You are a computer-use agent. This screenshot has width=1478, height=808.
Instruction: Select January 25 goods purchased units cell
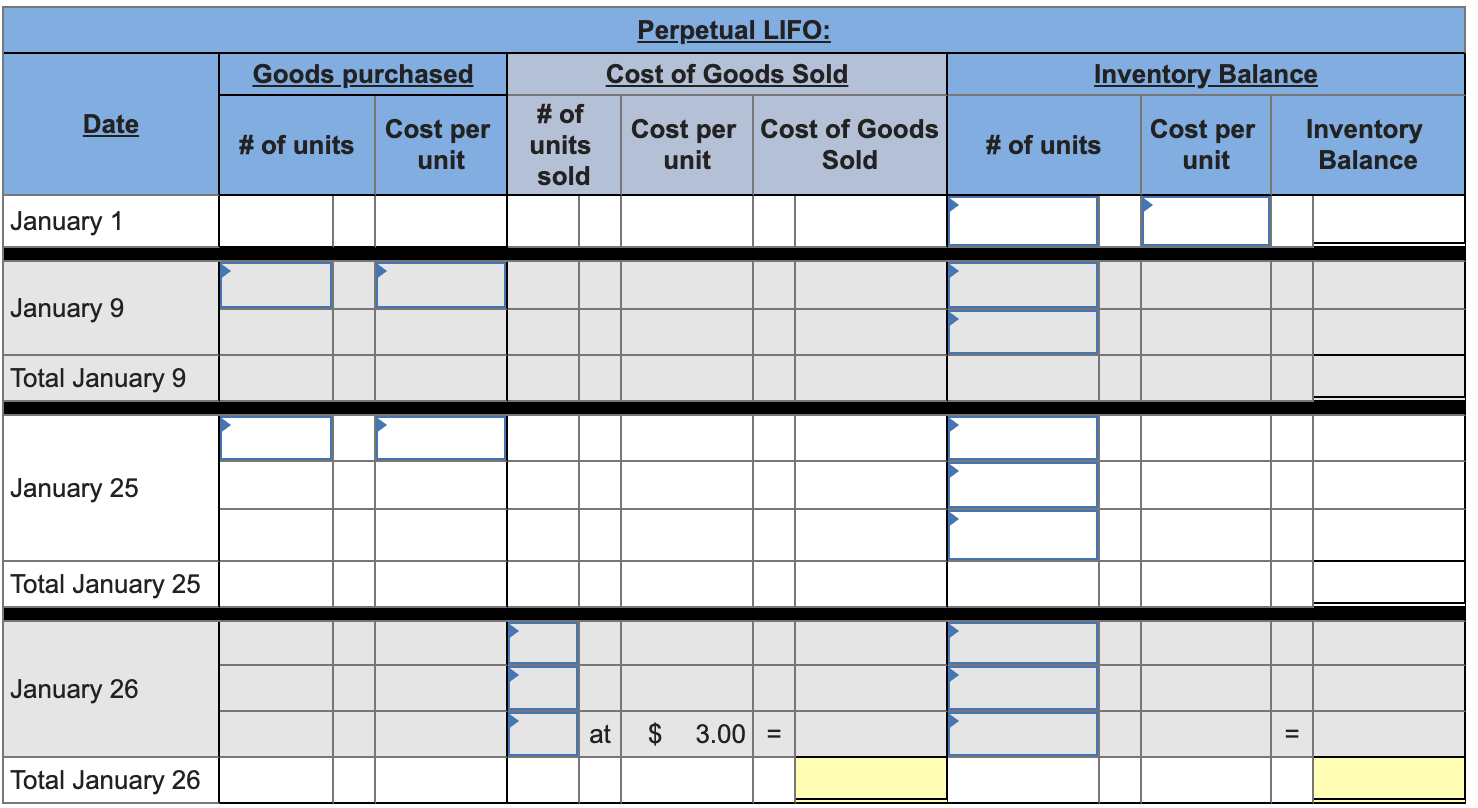click(x=276, y=438)
